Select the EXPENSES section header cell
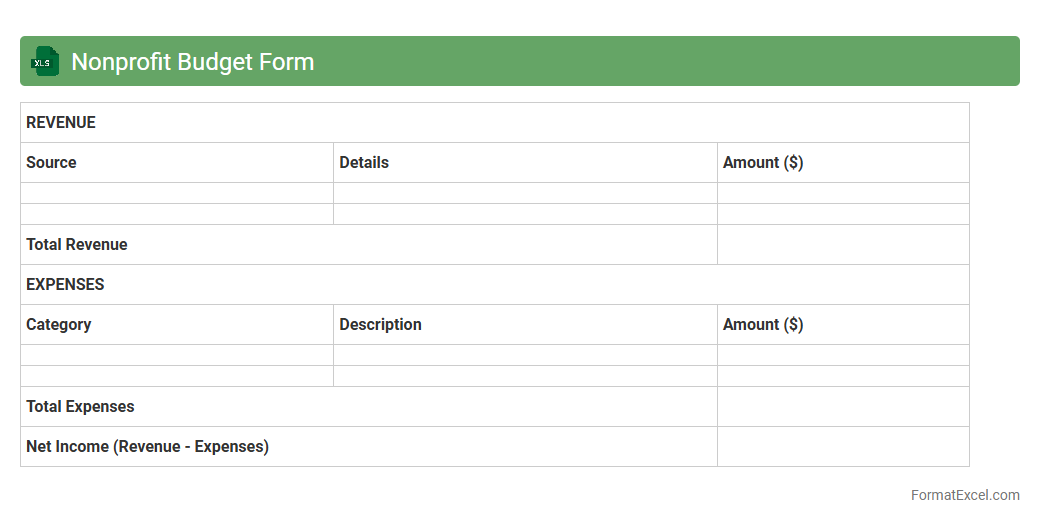The image size is (1040, 524). 494,285
